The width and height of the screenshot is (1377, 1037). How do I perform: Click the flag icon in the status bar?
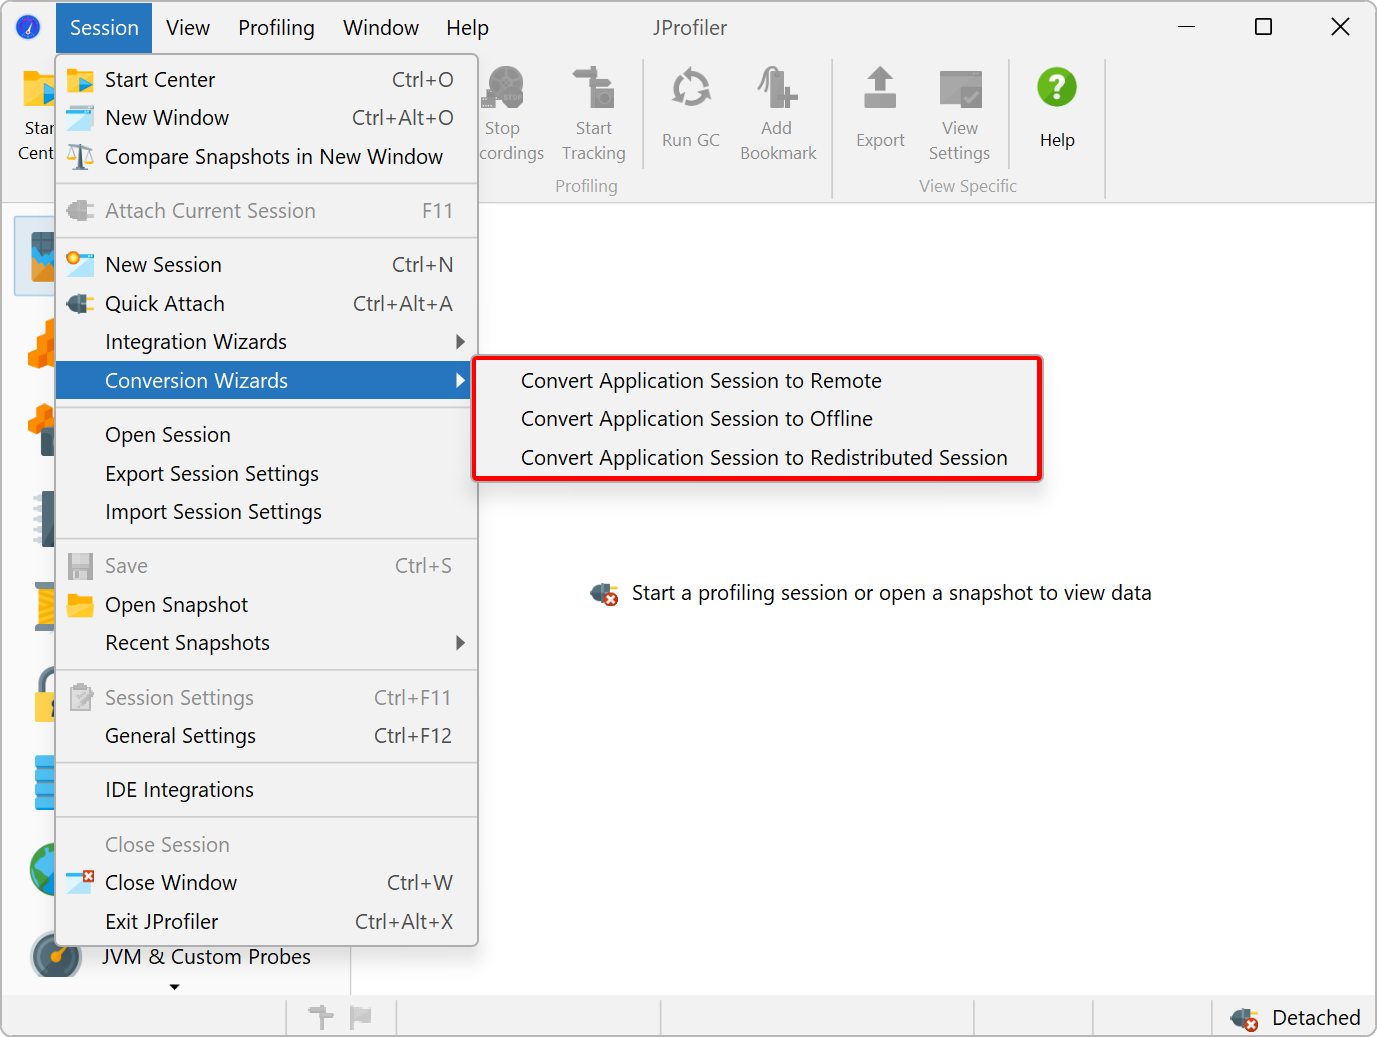[360, 1017]
